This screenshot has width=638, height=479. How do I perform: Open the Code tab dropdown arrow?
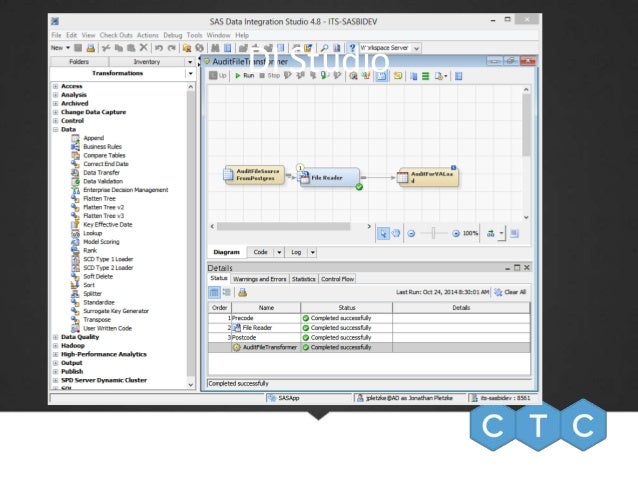coord(279,252)
